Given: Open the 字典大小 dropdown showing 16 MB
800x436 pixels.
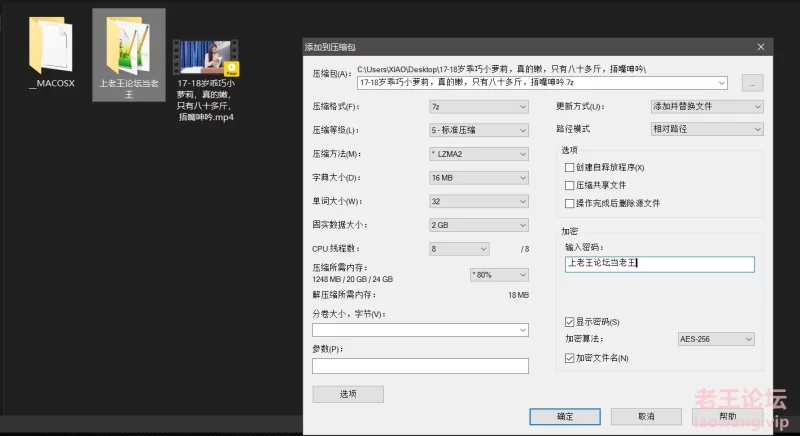Looking at the screenshot, I should pos(479,177).
